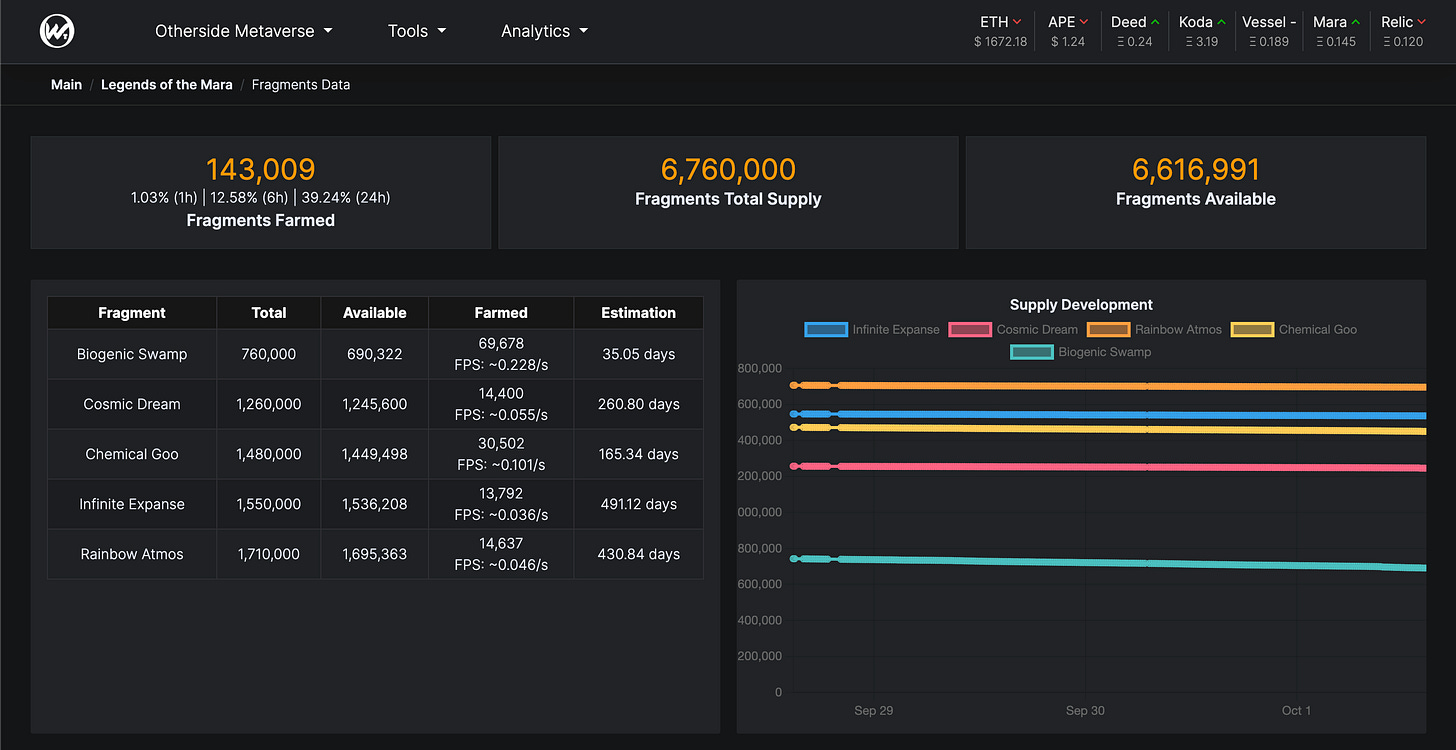Image resolution: width=1456 pixels, height=750 pixels.
Task: Click the Sep 30 axis label
Action: [1085, 710]
